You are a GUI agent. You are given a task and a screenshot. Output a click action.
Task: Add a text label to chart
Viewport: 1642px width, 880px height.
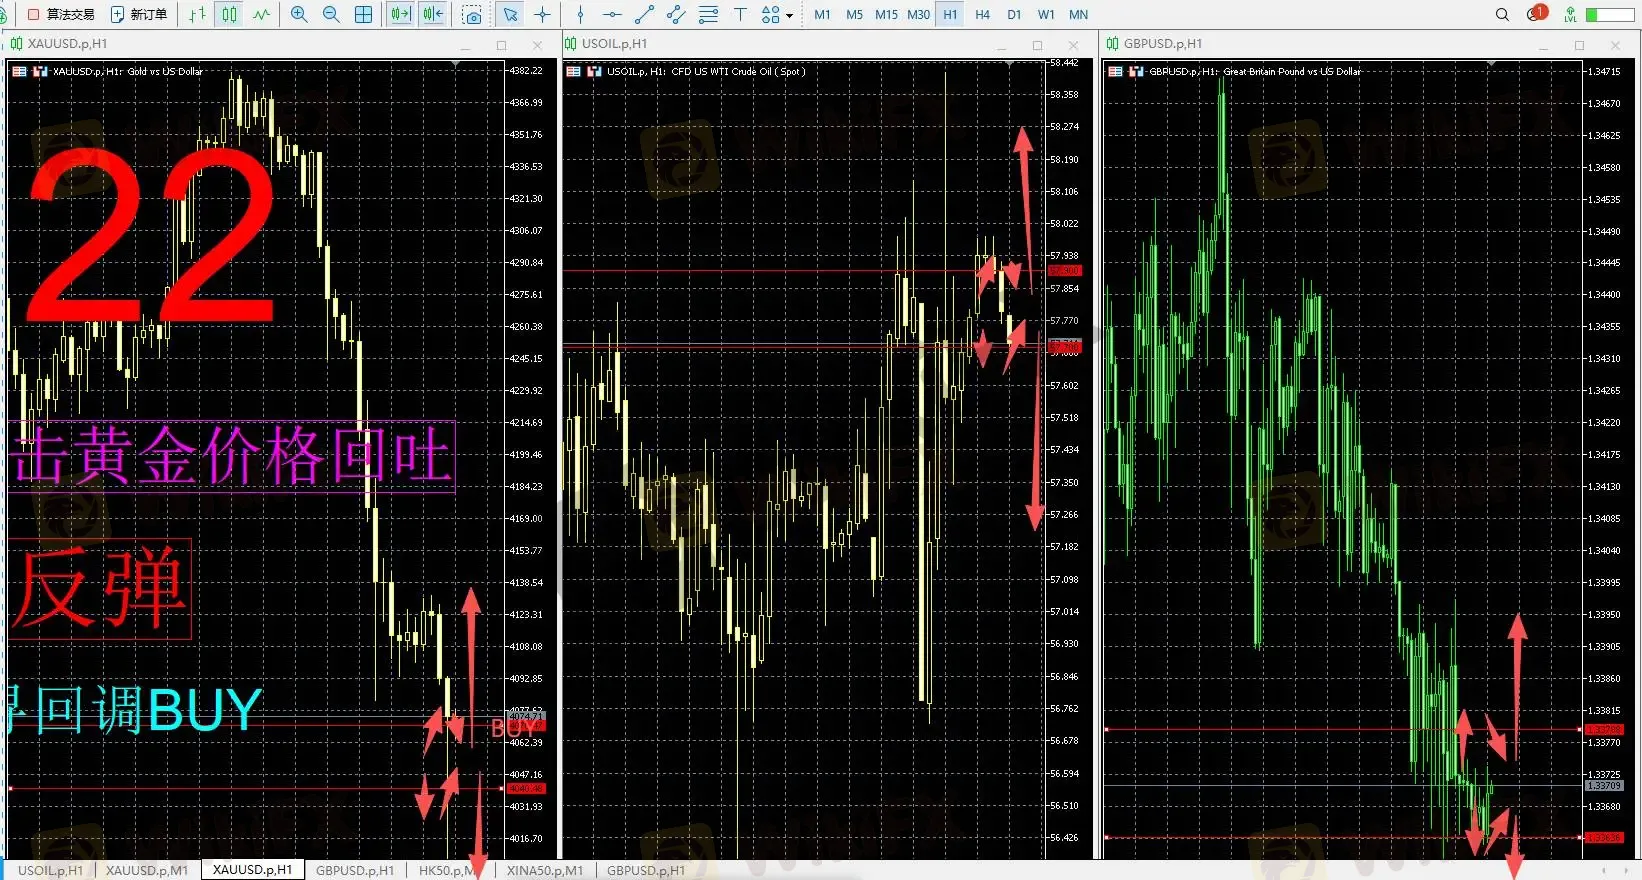(740, 14)
